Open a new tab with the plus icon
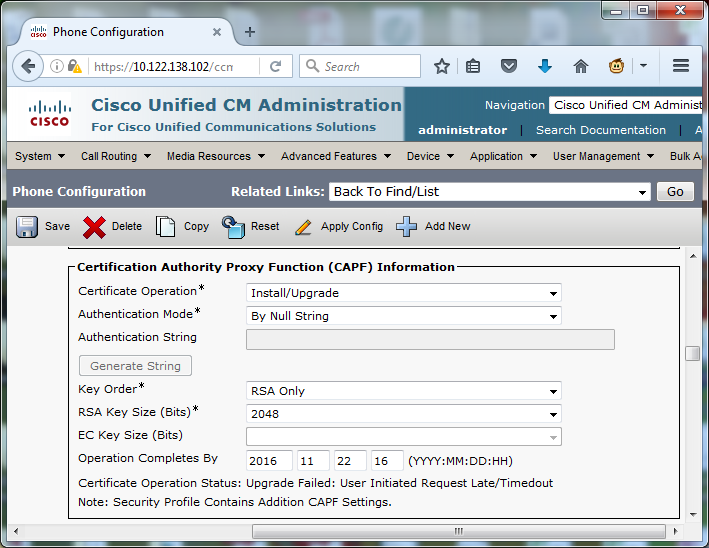 coord(250,32)
